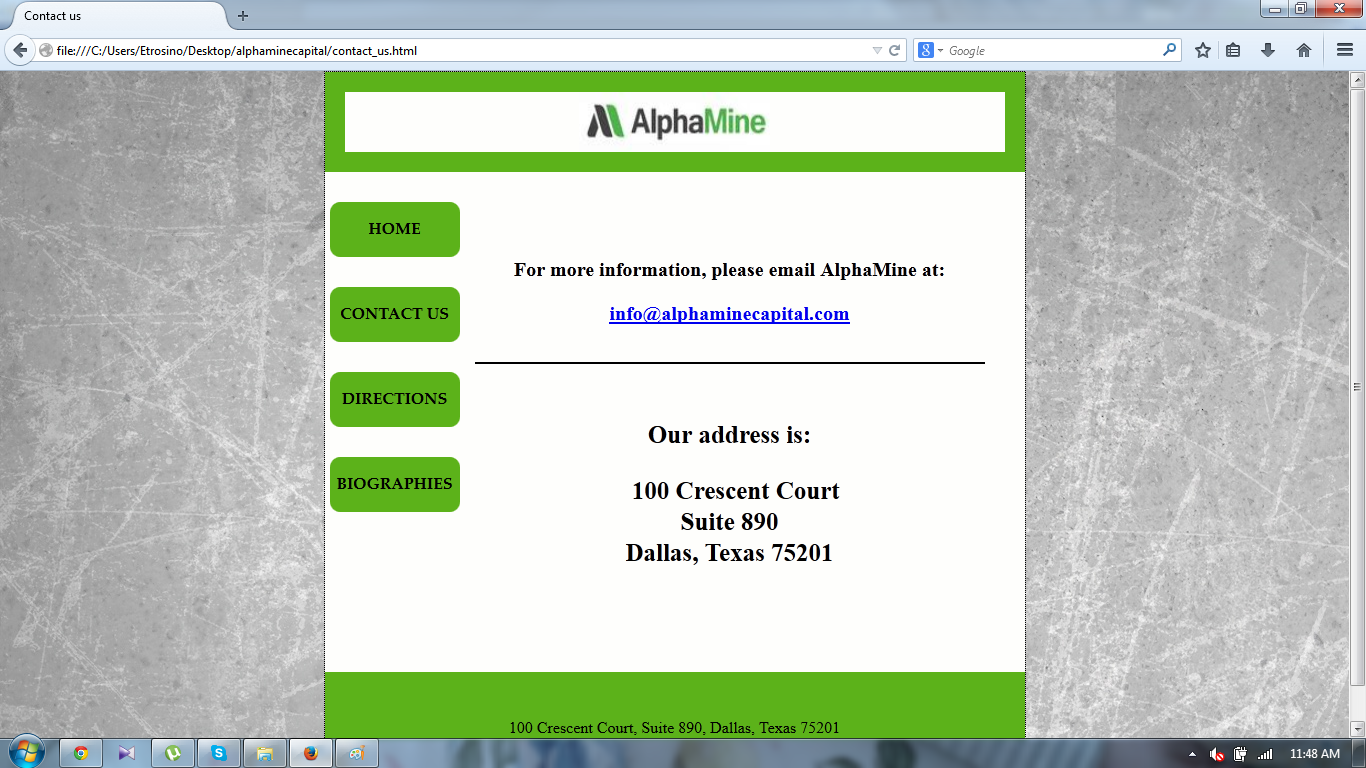
Task: Go back using the browser back arrow
Action: 20,50
